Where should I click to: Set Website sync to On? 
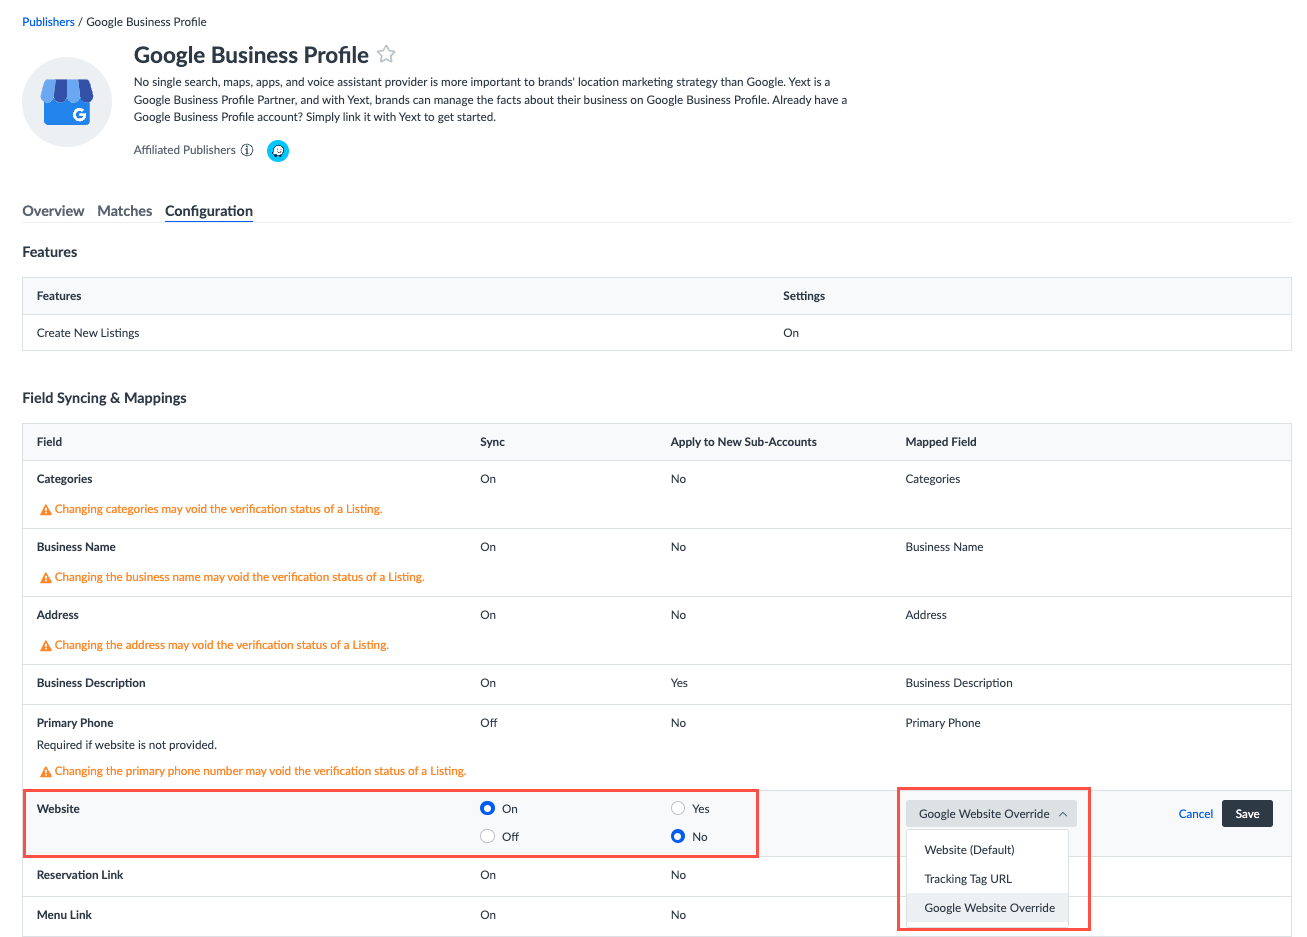pyautogui.click(x=488, y=808)
